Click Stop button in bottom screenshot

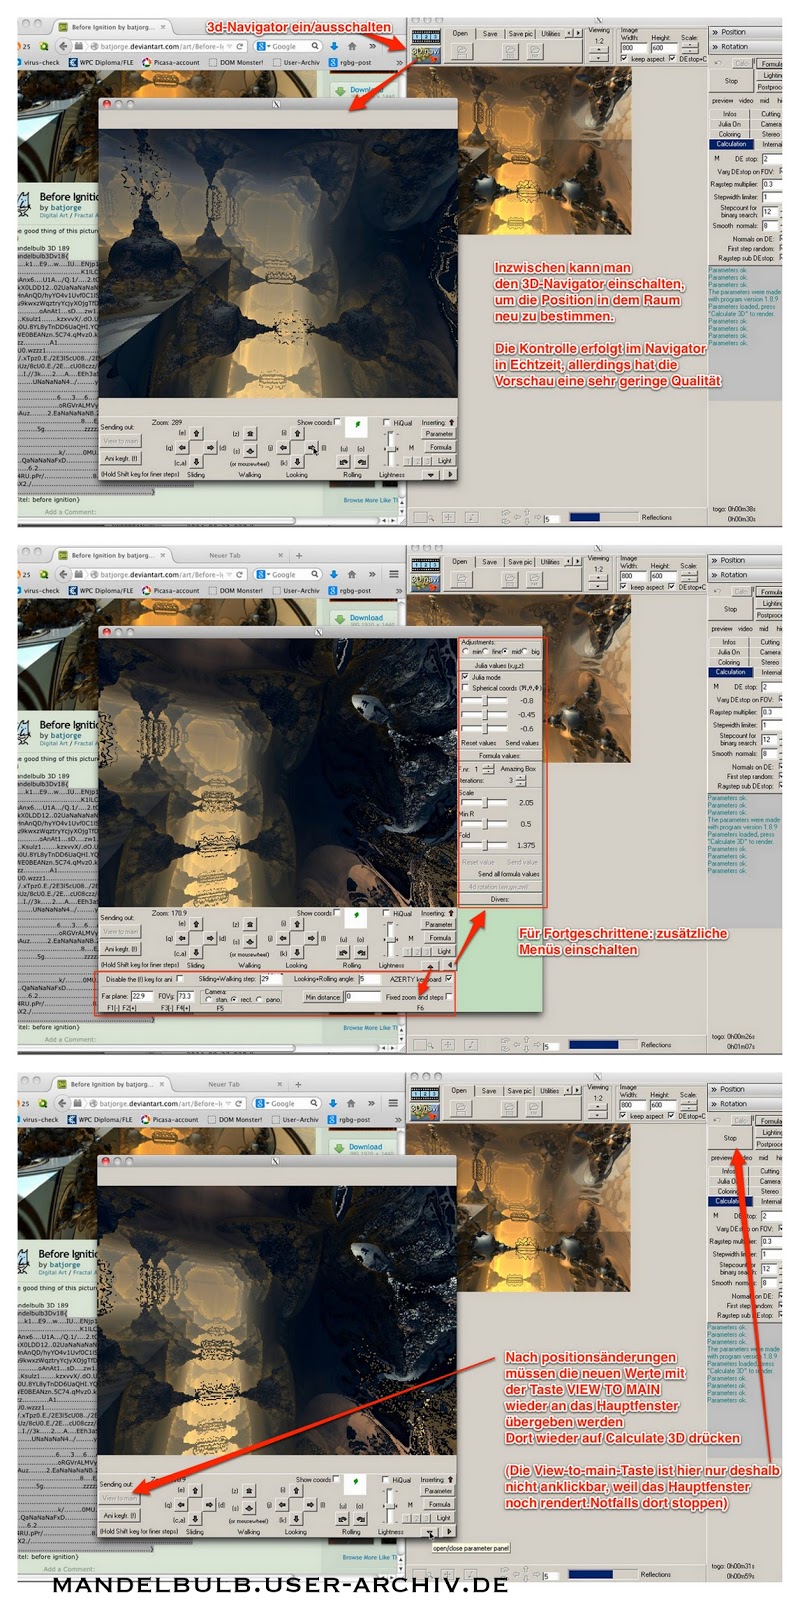tap(729, 1138)
